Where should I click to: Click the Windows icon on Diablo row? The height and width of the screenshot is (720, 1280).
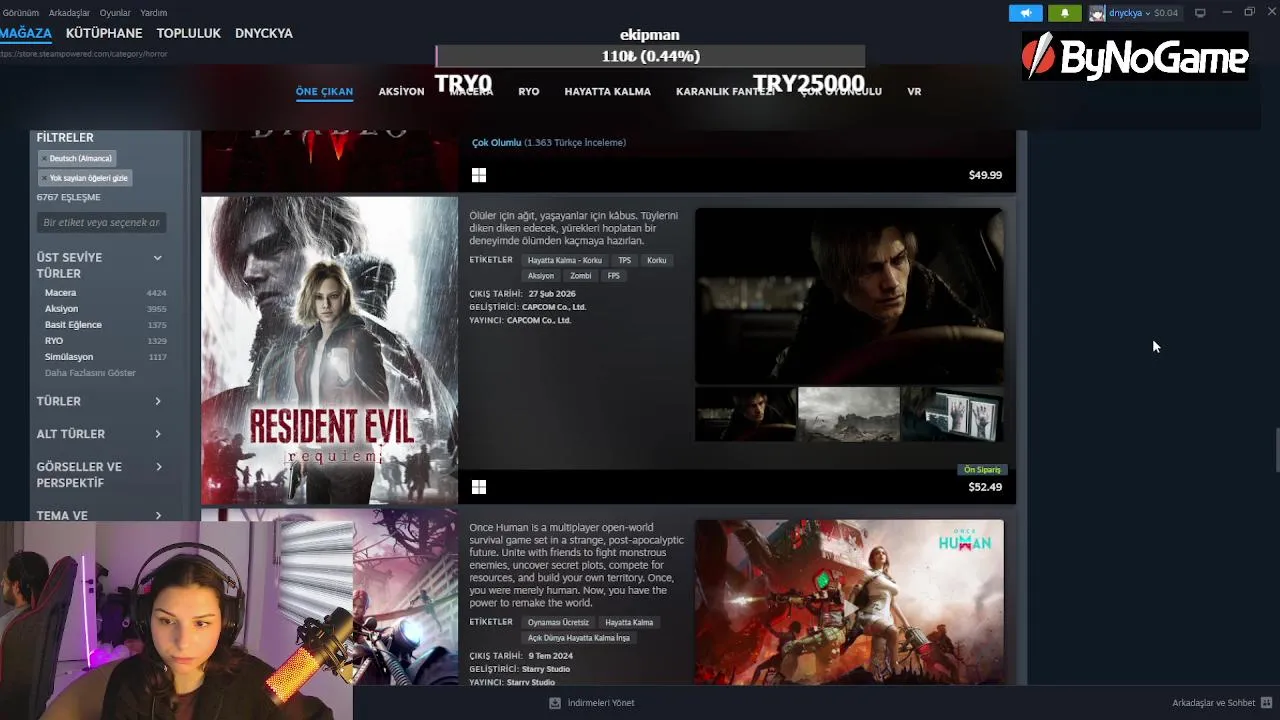point(479,175)
